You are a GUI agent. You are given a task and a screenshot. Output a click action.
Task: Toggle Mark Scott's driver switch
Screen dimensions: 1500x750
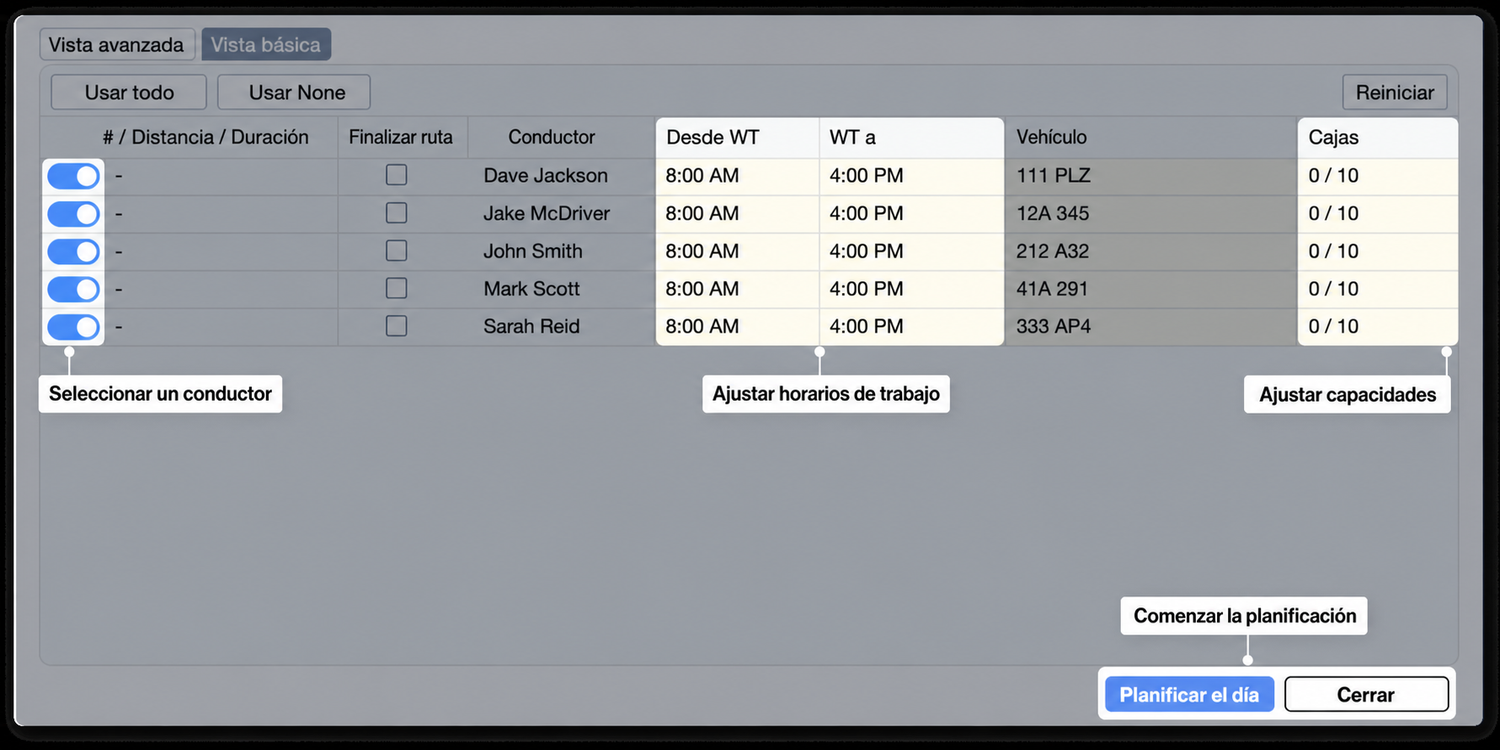74,289
